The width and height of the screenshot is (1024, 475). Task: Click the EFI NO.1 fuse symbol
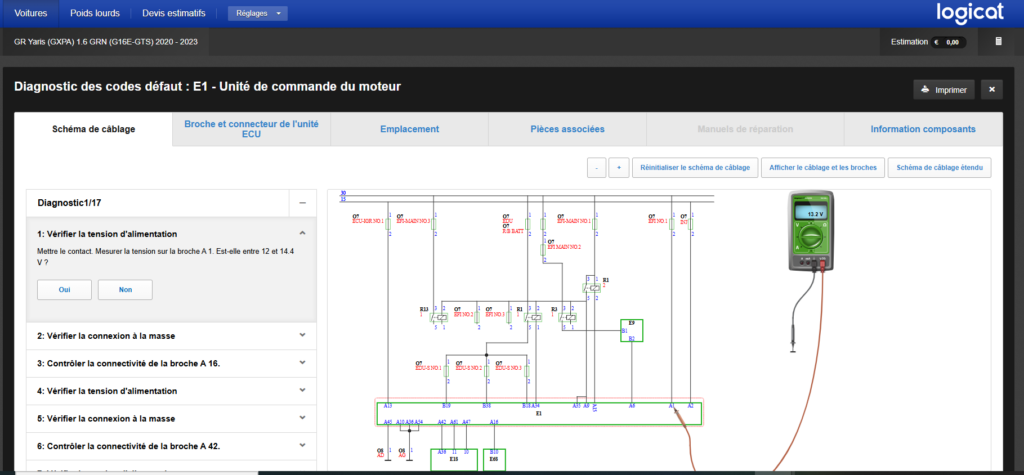click(672, 224)
